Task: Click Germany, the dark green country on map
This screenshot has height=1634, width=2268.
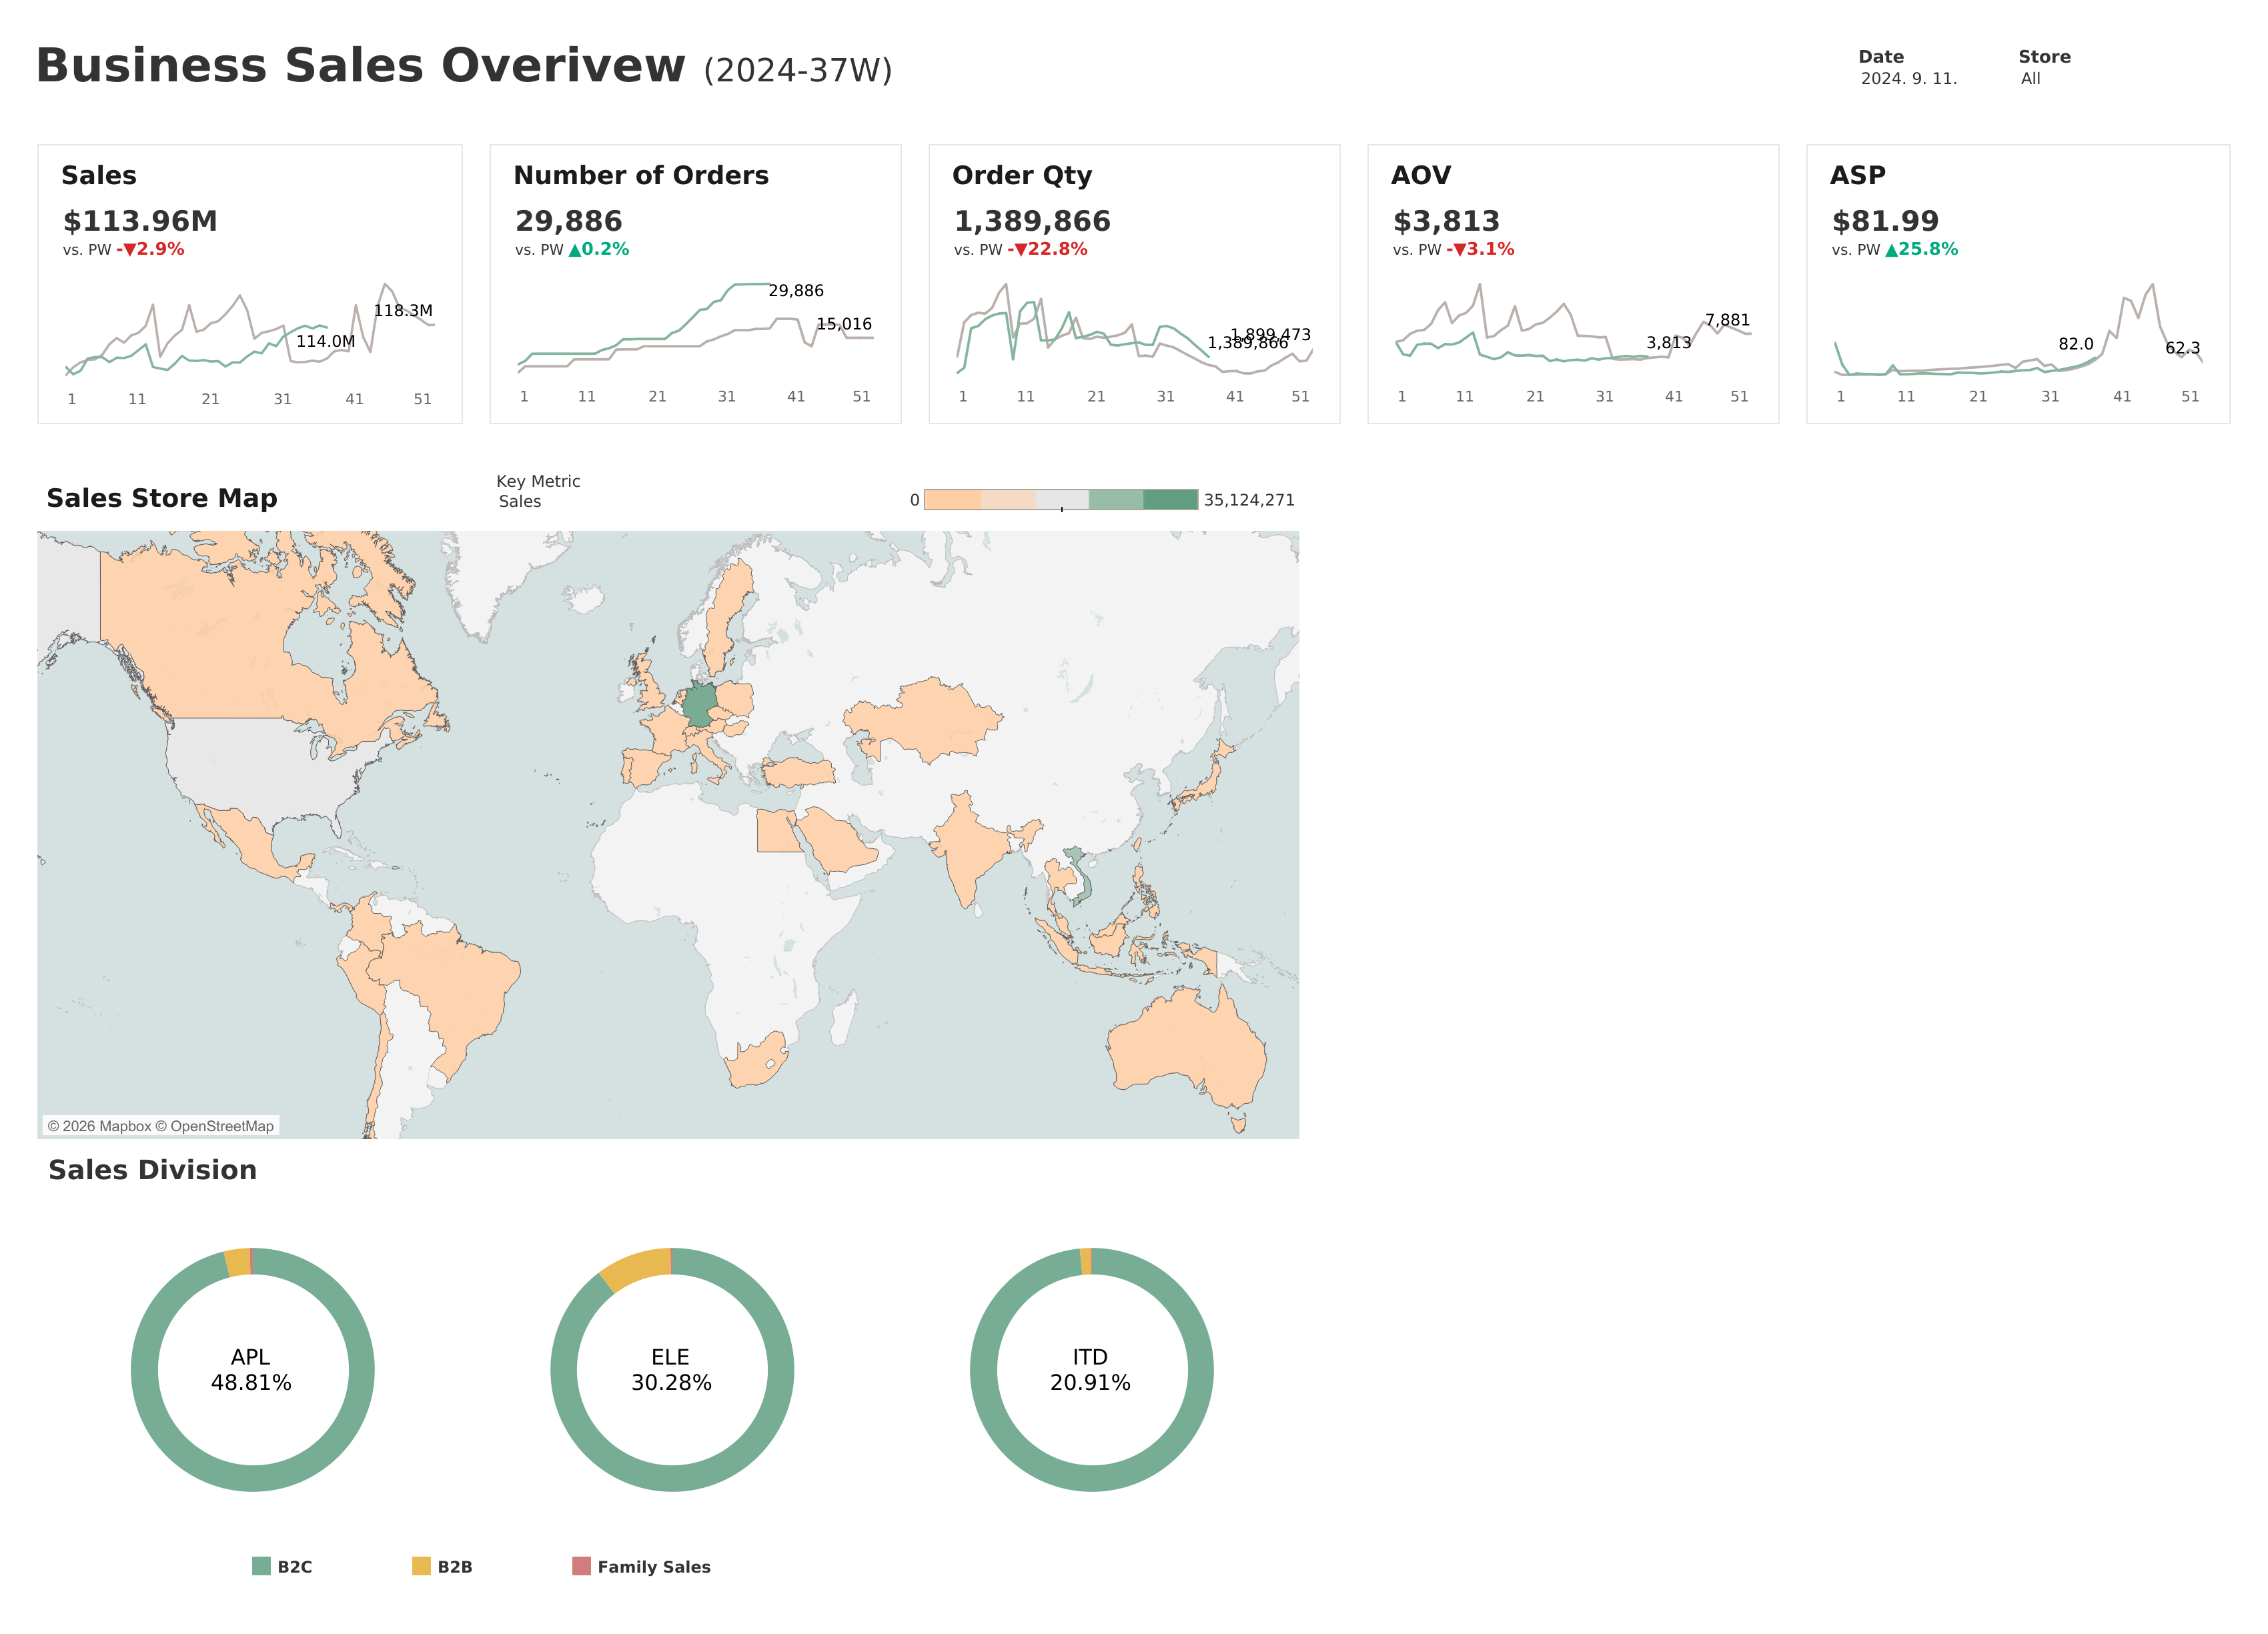Action: pyautogui.click(x=700, y=704)
